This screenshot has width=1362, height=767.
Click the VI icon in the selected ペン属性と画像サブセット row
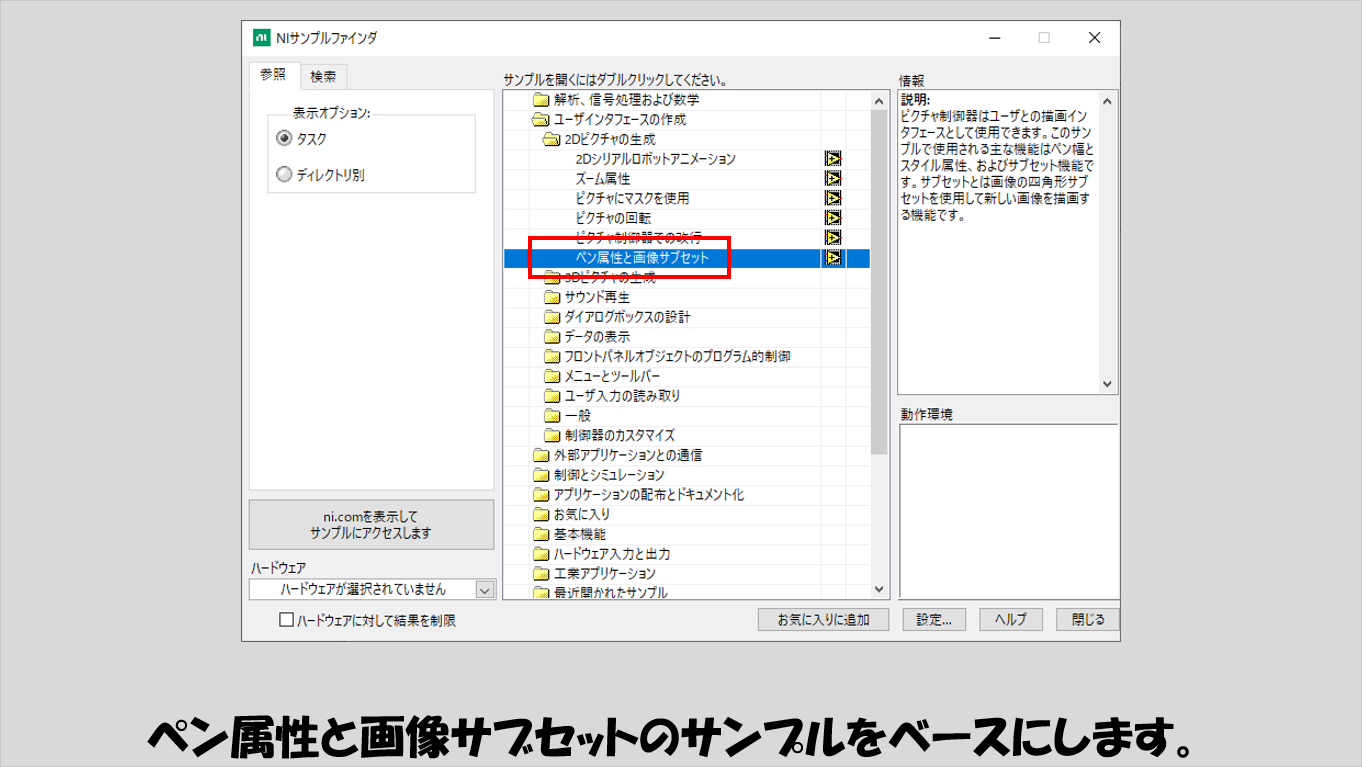tap(832, 258)
